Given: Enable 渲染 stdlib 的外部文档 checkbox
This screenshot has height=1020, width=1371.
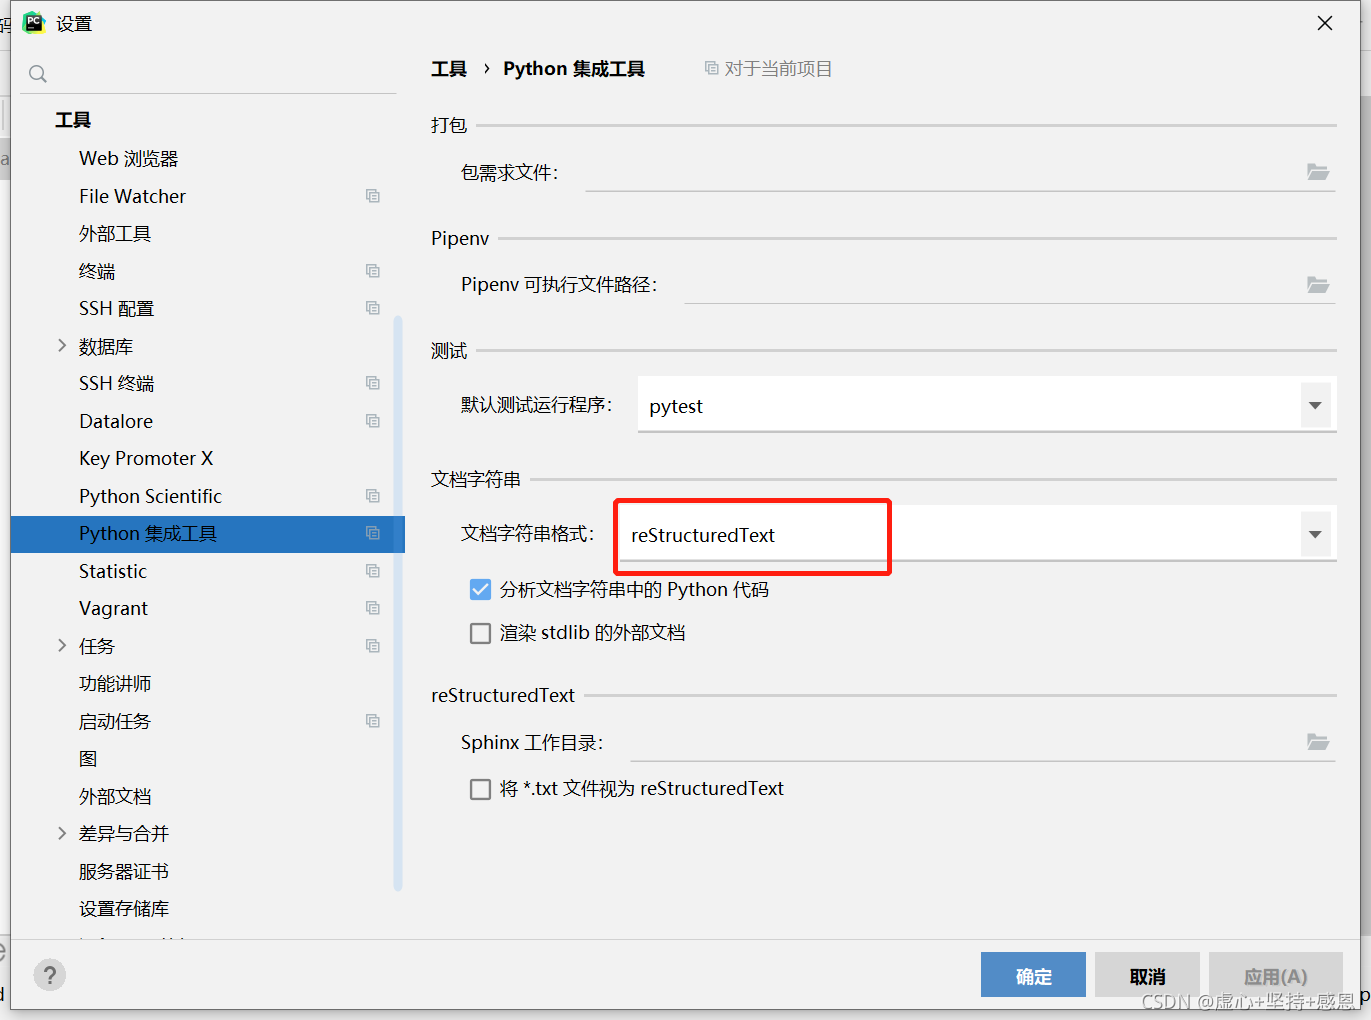Looking at the screenshot, I should [480, 633].
